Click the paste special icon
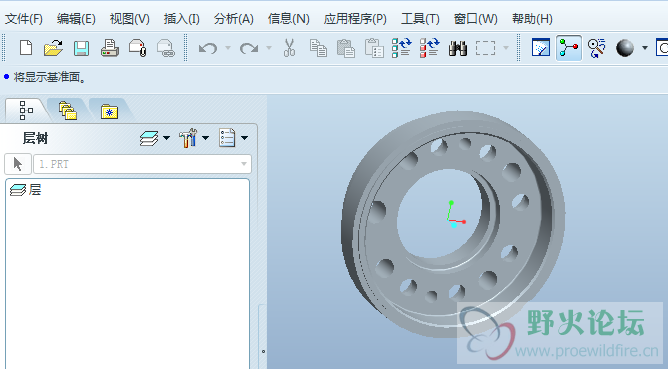 point(374,48)
